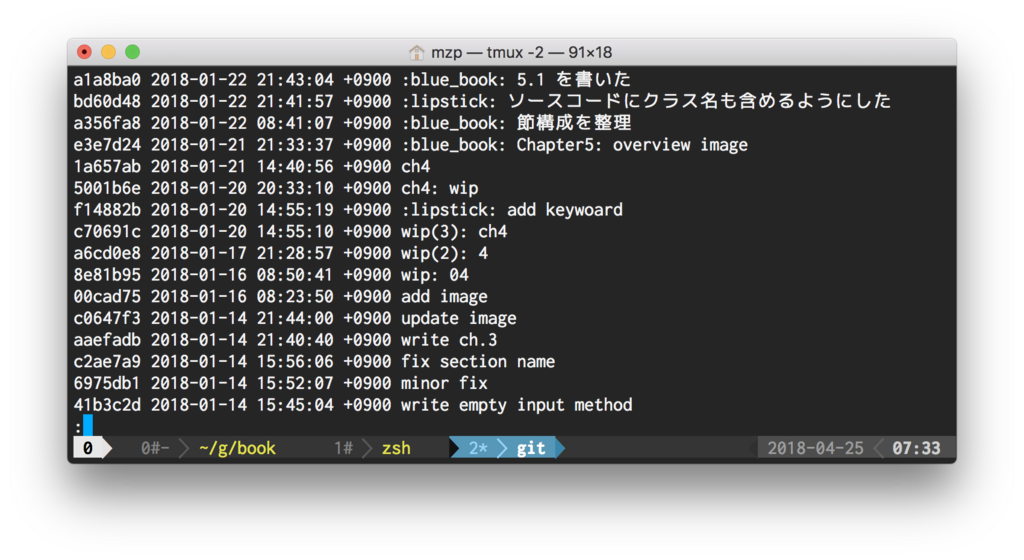Click commit hash a356fa8
This screenshot has width=1024, height=560.
107,123
